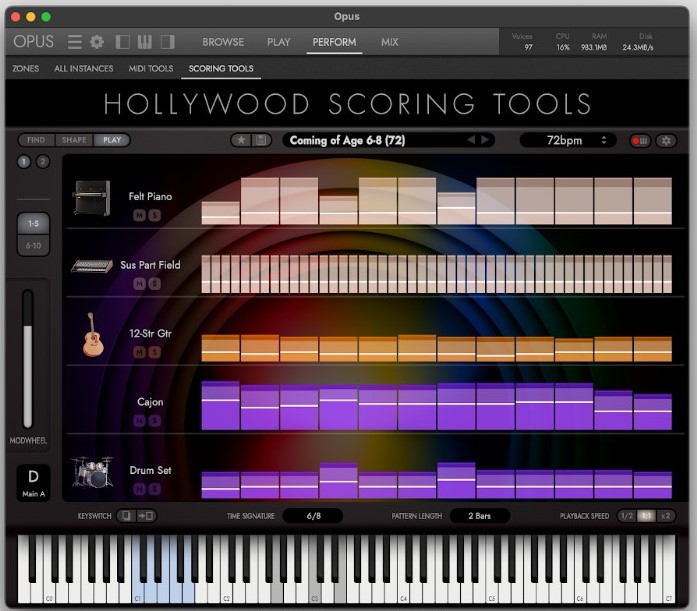Screen dimensions: 697x611
Task: Open the 6/8 time signature dropdown
Action: (313, 516)
